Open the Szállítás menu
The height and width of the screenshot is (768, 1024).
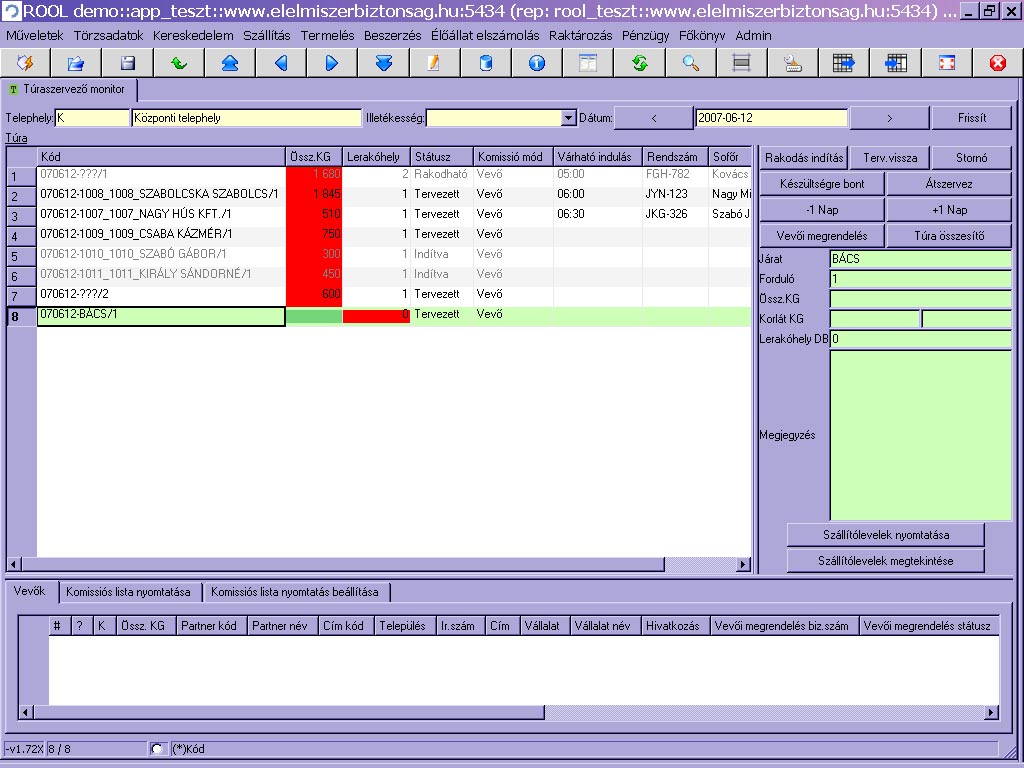tap(266, 35)
